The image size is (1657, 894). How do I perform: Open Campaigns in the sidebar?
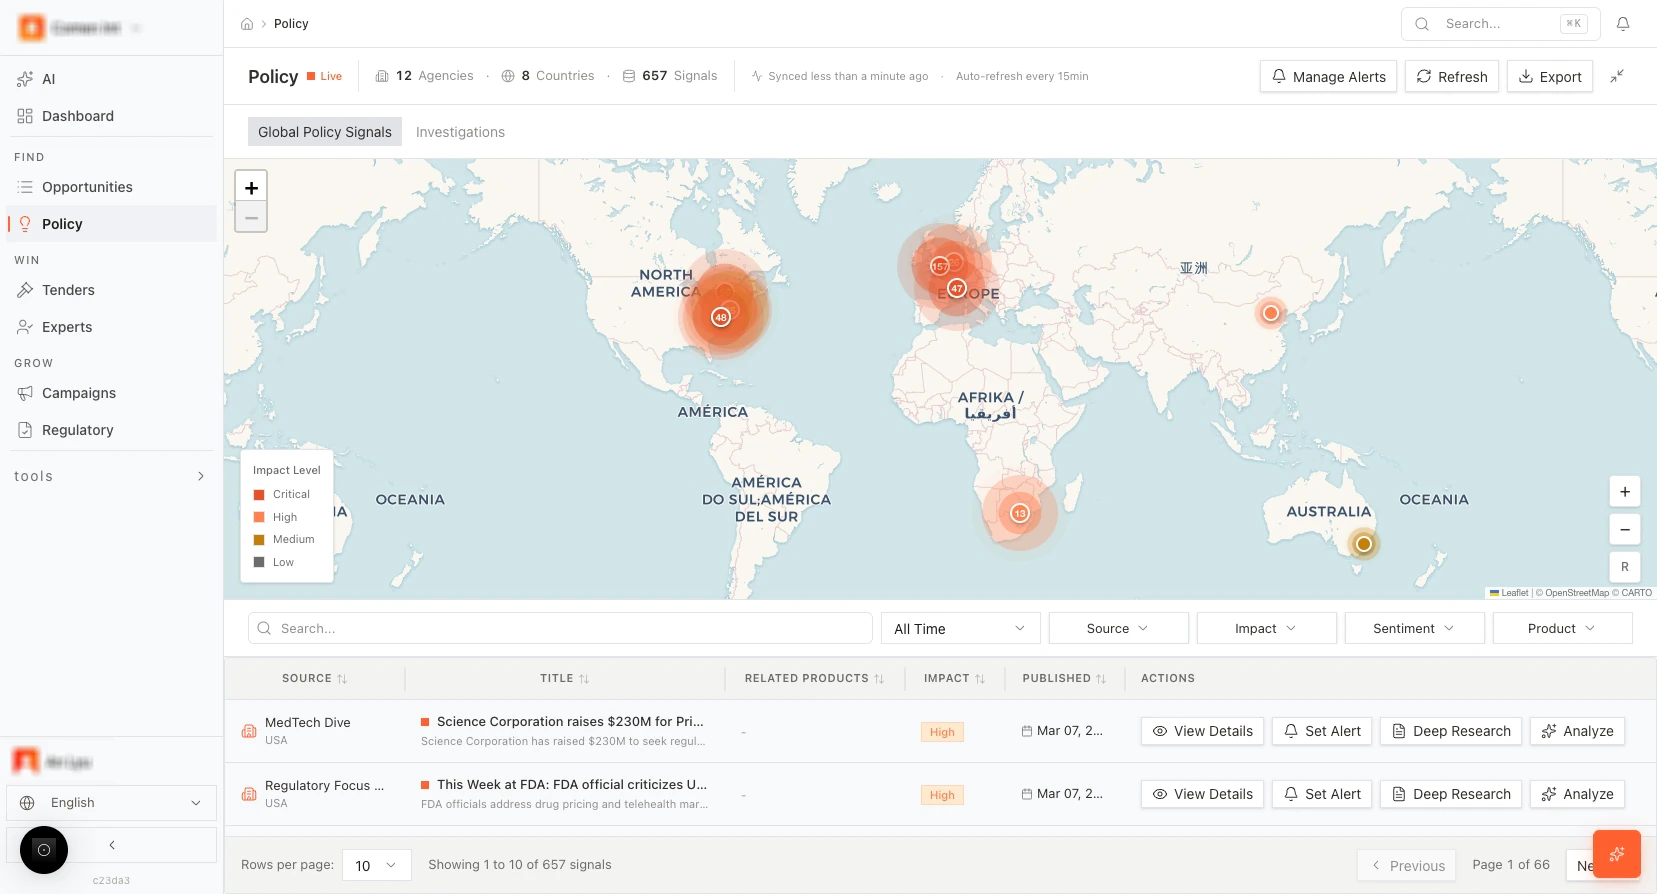[x=112, y=393]
